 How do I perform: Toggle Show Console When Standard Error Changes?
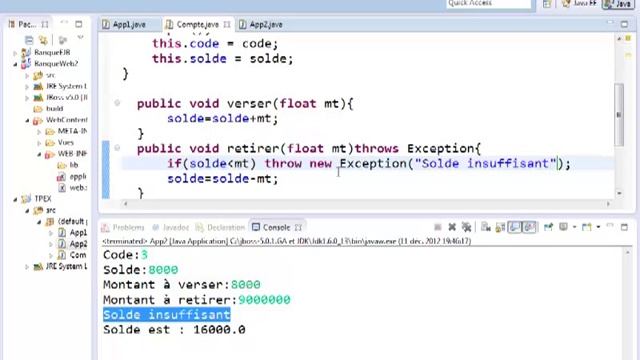[529, 227]
